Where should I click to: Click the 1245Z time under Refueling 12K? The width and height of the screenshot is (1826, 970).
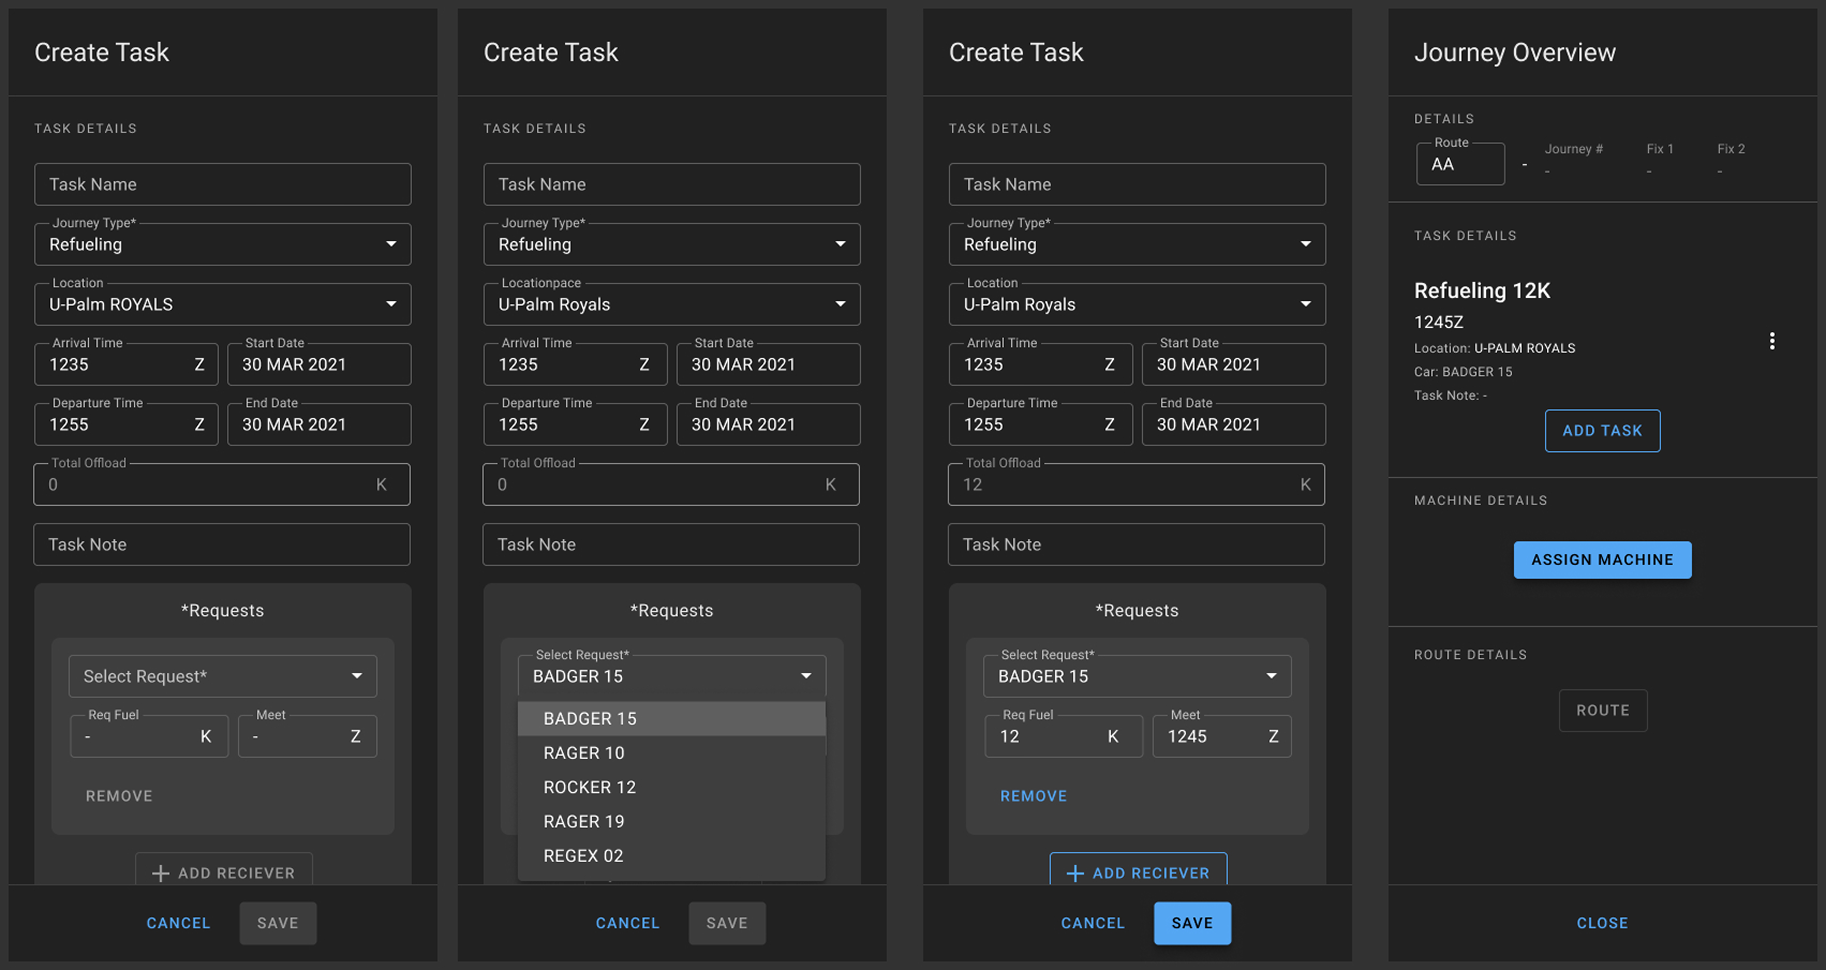pyautogui.click(x=1438, y=322)
